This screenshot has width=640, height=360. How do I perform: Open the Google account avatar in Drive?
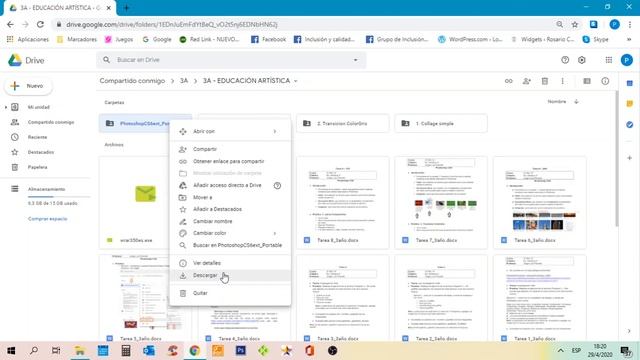tap(627, 60)
